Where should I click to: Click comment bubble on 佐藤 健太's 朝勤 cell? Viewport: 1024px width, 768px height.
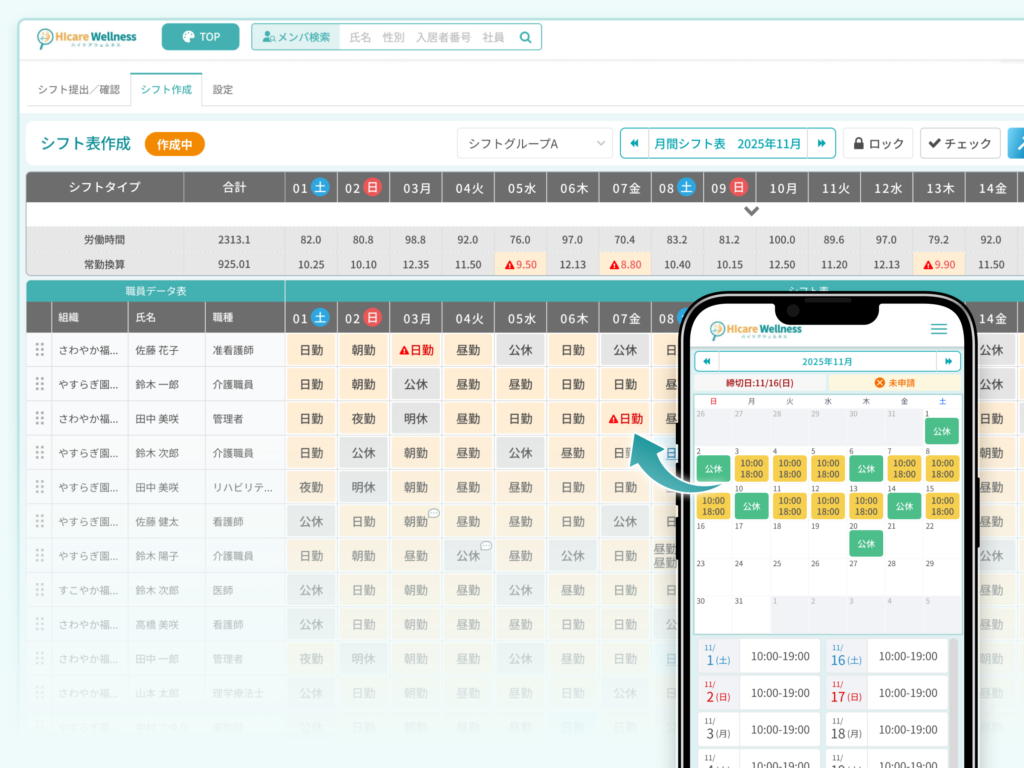coord(434,513)
